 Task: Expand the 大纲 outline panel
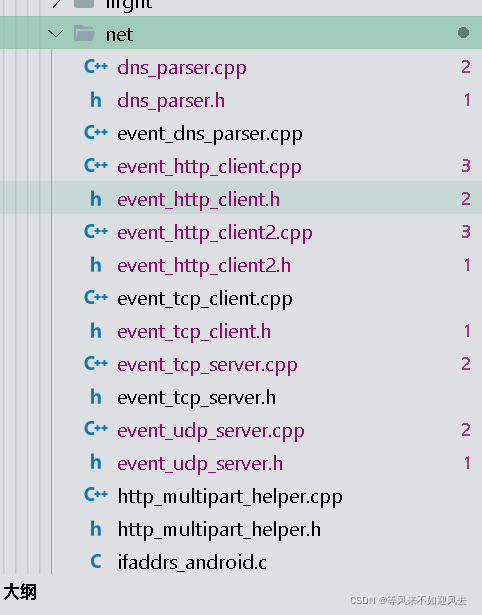coord(20,591)
